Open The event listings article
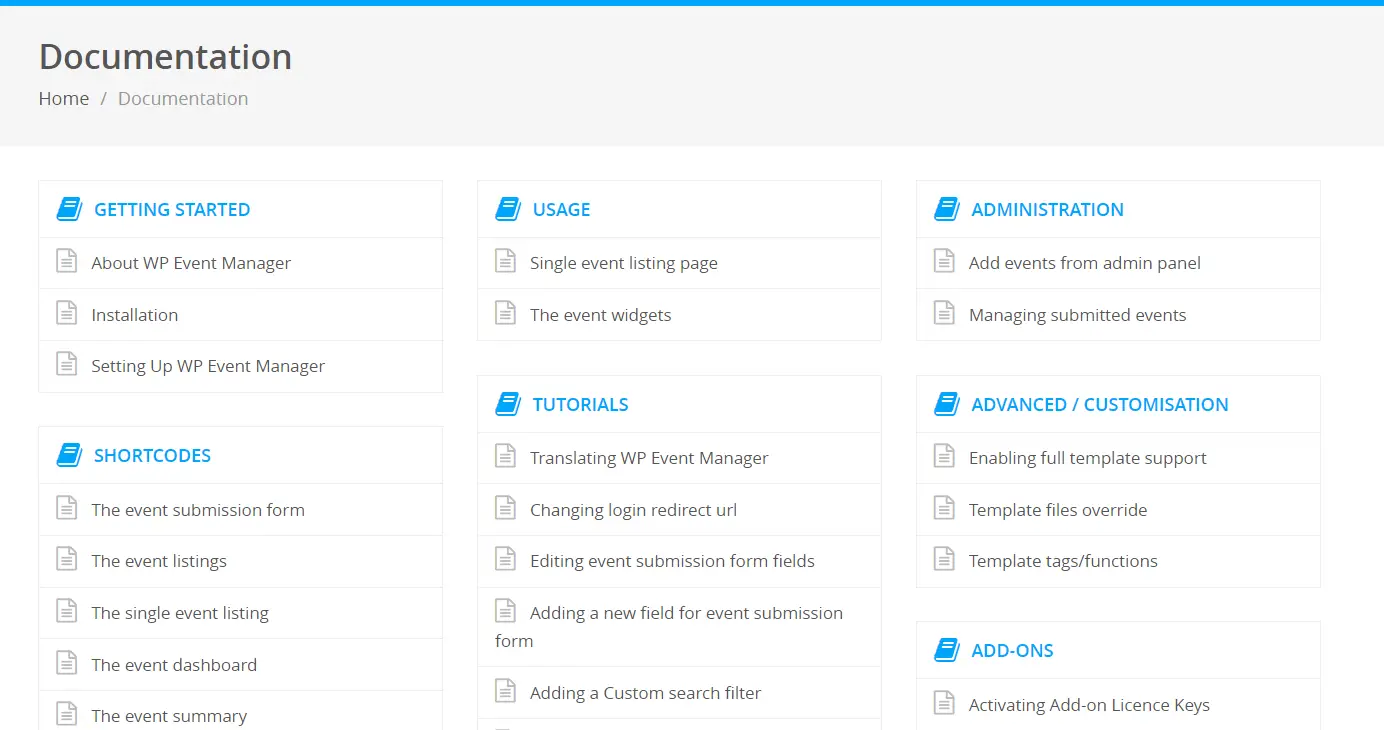Viewport: 1384px width, 730px height. (x=159, y=561)
